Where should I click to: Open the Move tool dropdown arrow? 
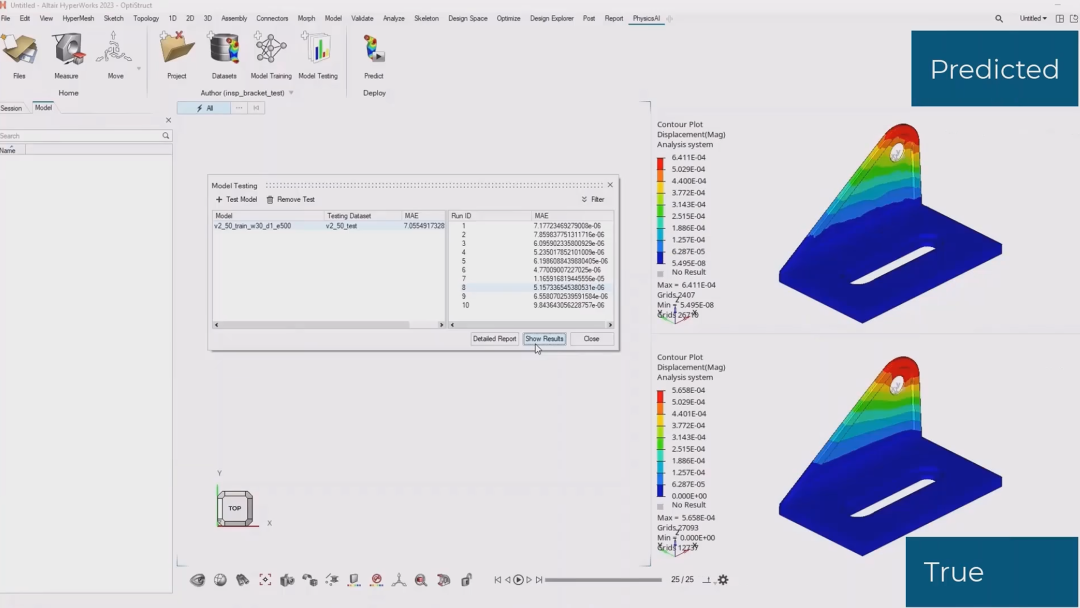(x=138, y=68)
